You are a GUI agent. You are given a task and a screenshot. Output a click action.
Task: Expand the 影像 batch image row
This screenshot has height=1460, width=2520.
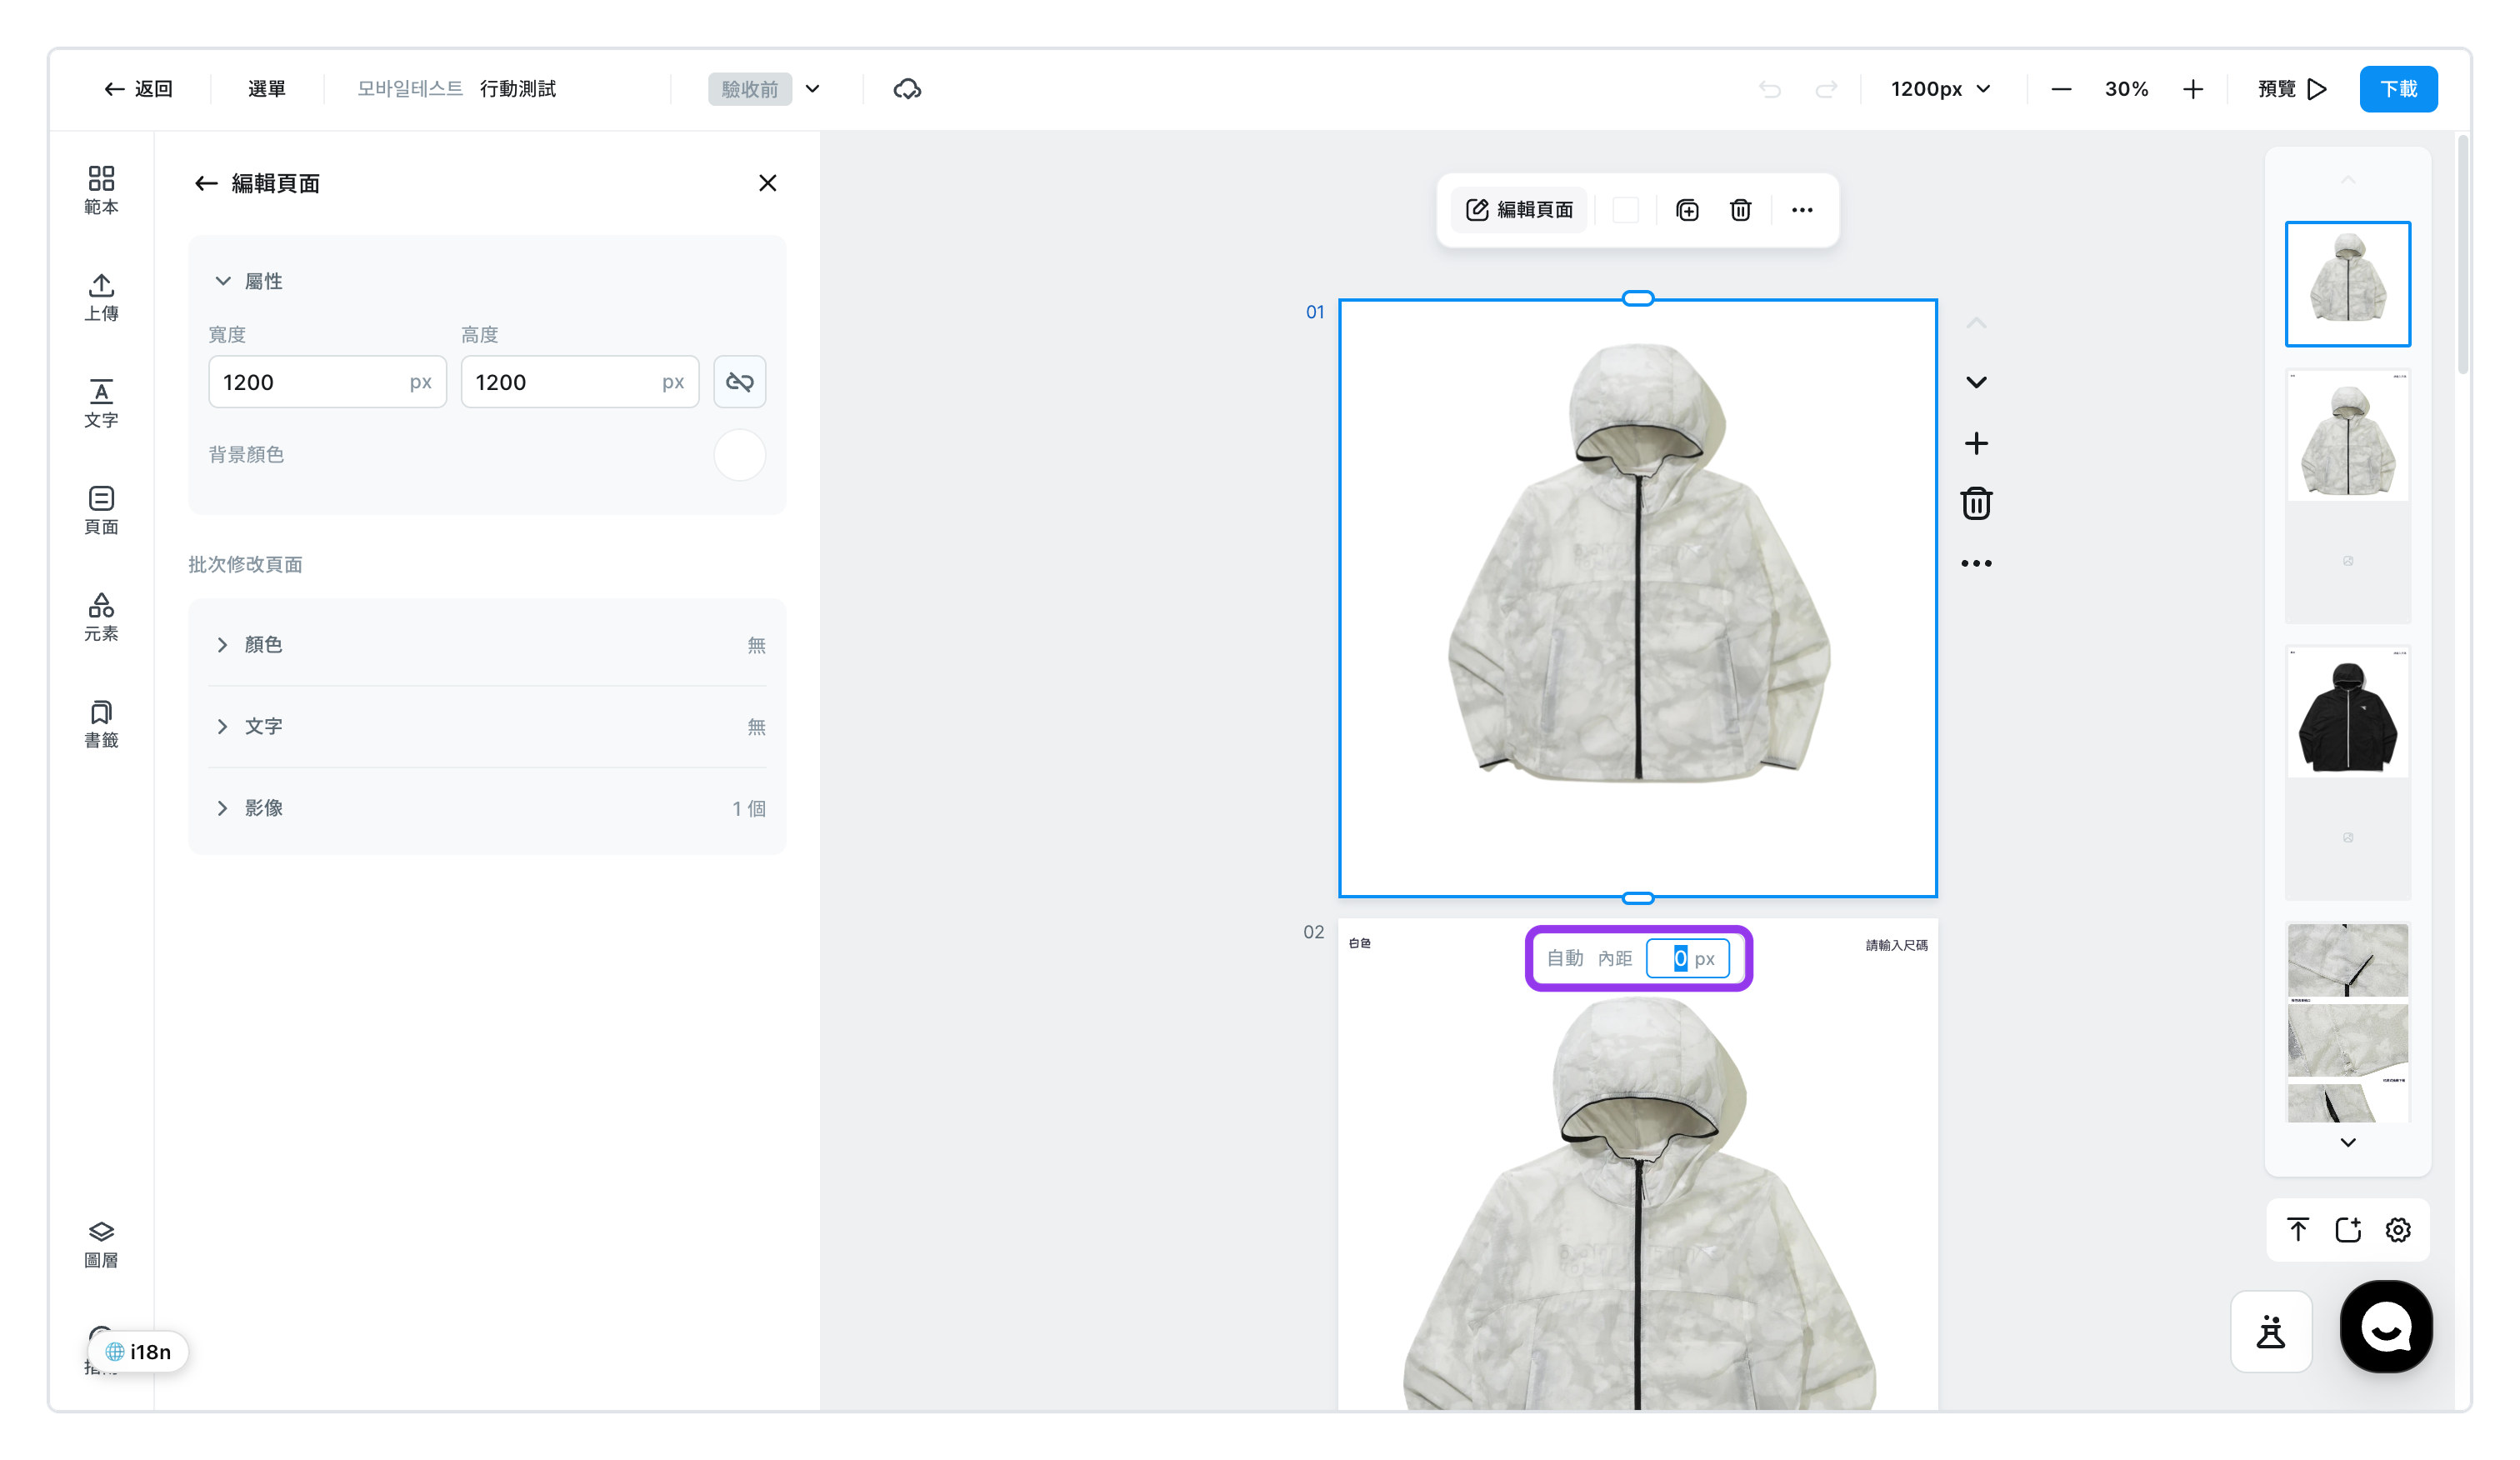point(487,808)
